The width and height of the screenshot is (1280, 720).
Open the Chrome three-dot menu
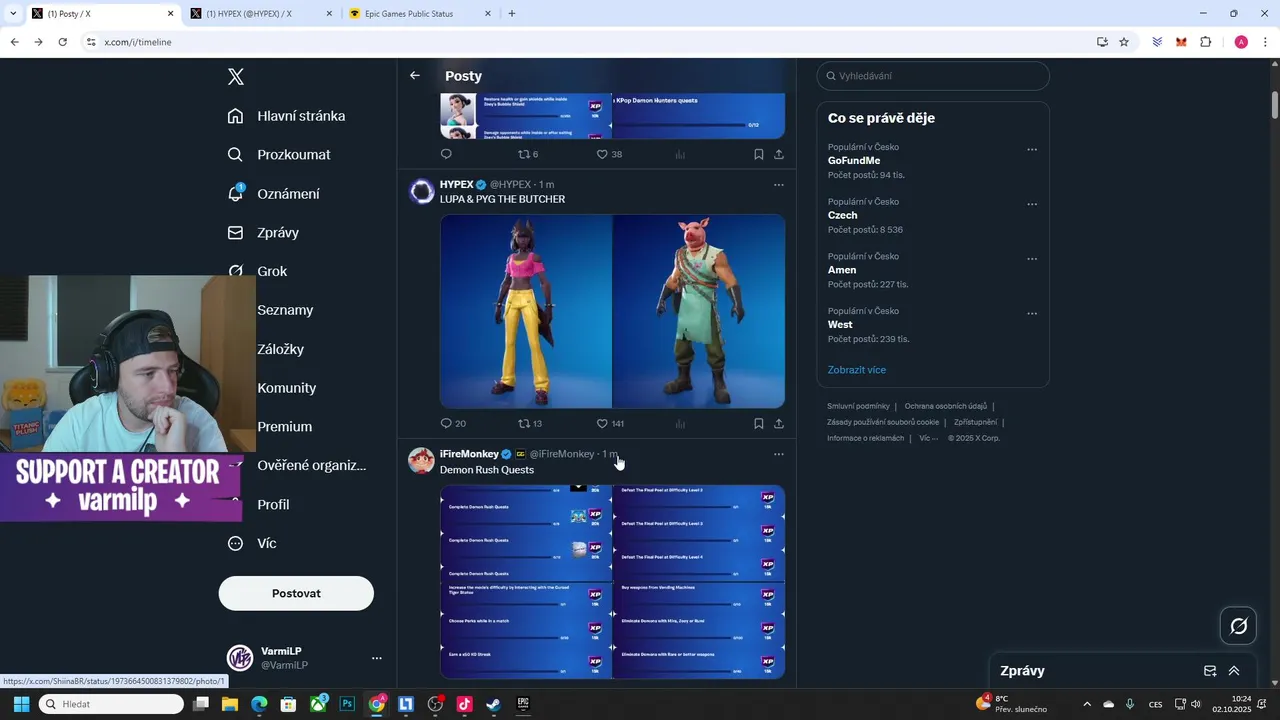tap(1266, 42)
